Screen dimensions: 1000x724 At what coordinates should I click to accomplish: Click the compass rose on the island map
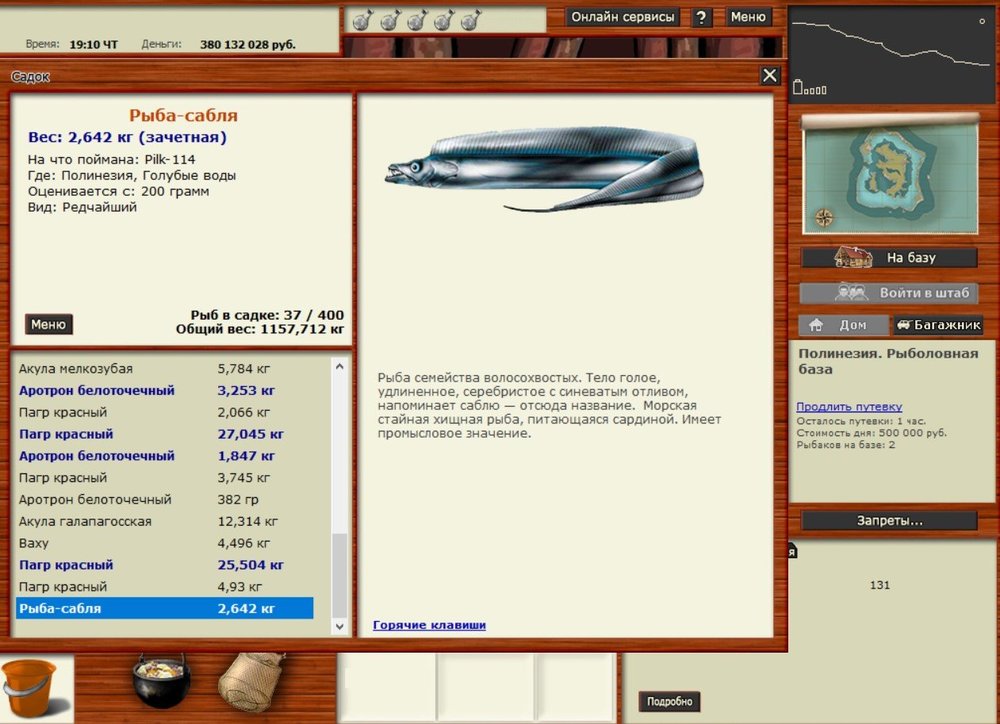pos(825,217)
